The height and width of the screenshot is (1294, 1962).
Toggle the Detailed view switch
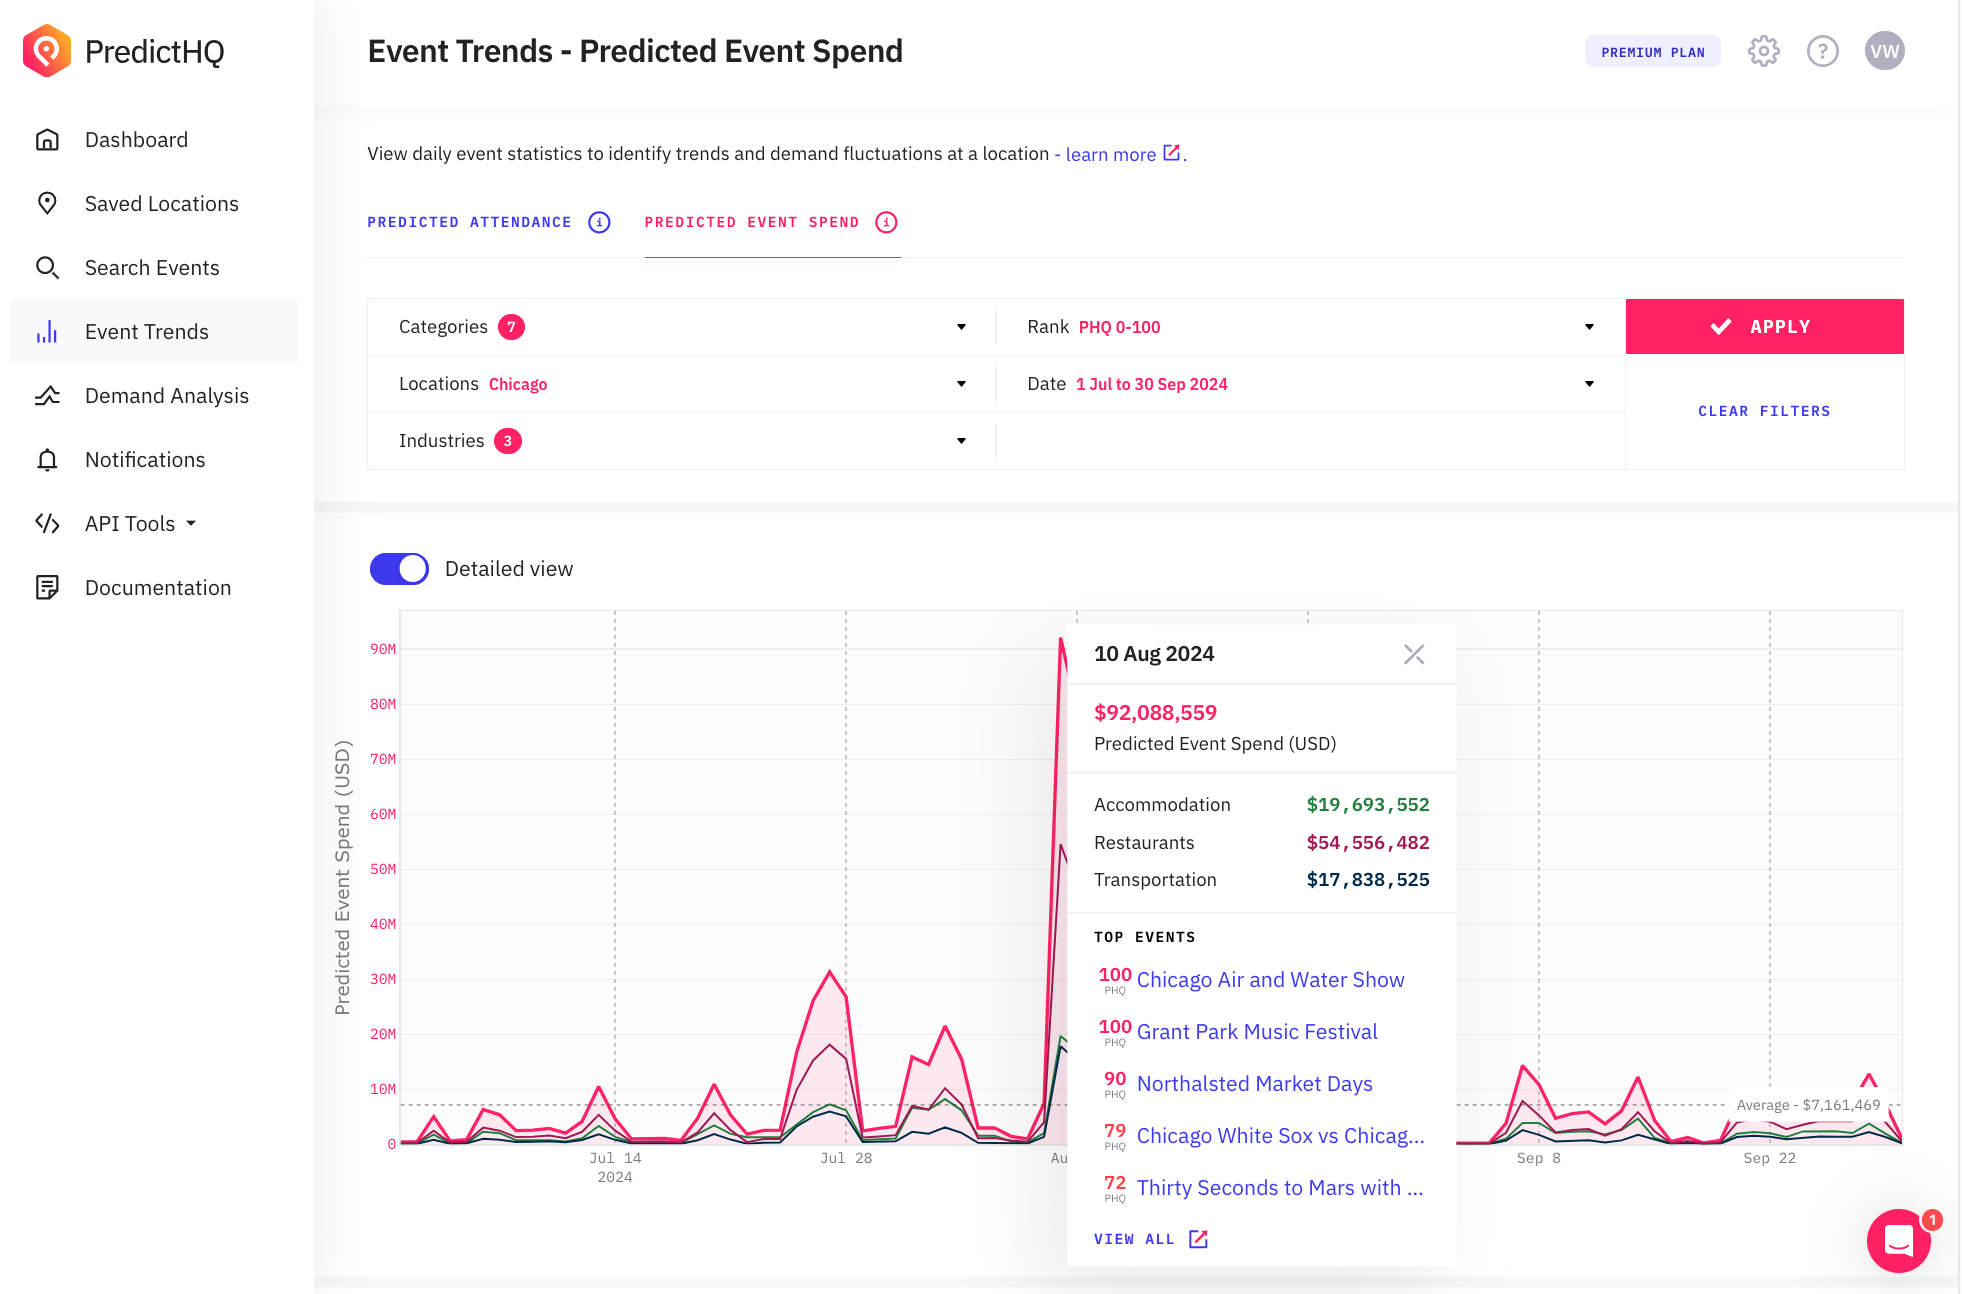pyautogui.click(x=399, y=569)
